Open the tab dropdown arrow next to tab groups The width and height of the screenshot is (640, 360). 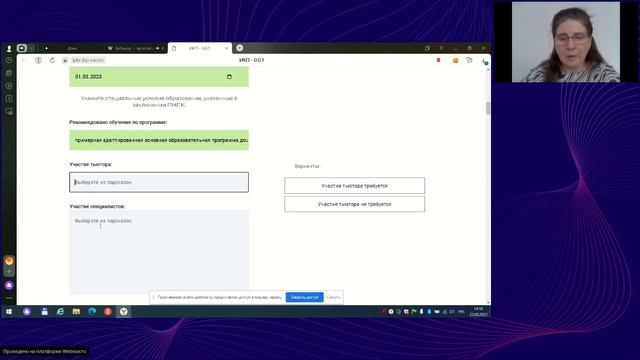pos(32,48)
